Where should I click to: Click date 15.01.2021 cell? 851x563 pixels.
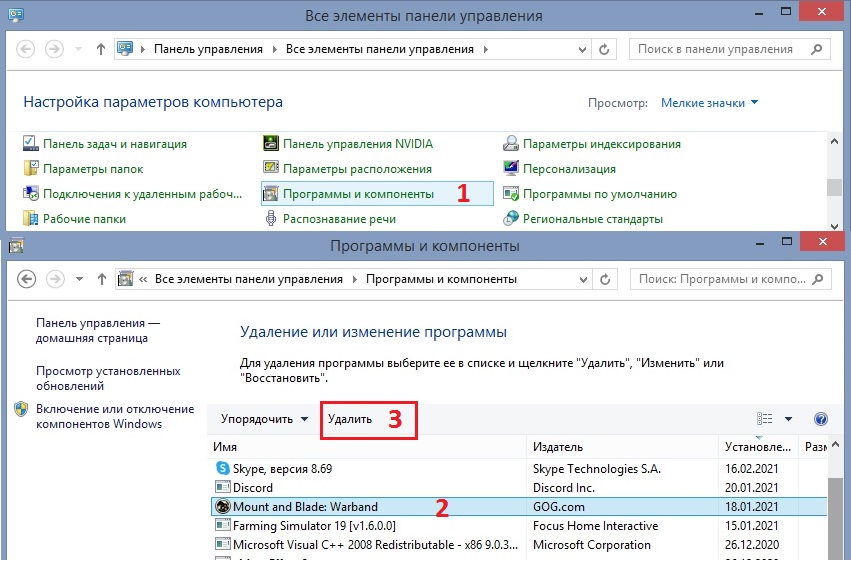752,526
